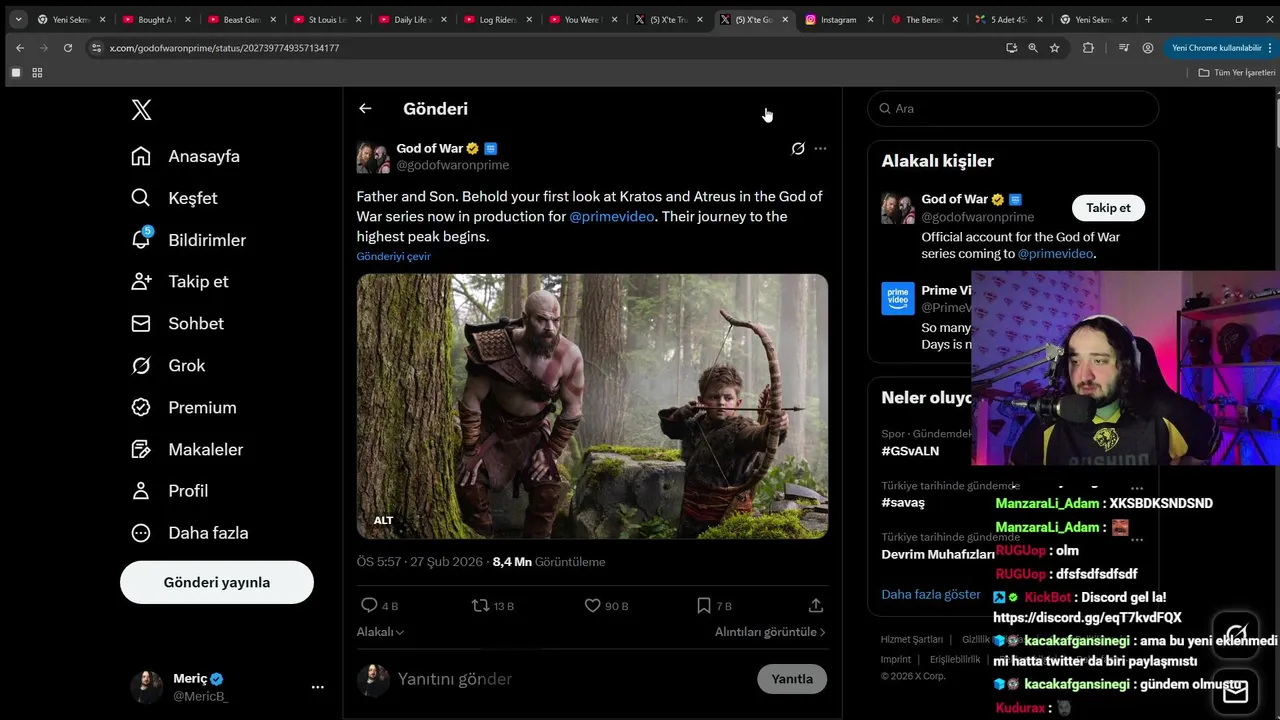This screenshot has width=1280, height=720.
Task: Open Prime Video profile avatar
Action: point(898,298)
